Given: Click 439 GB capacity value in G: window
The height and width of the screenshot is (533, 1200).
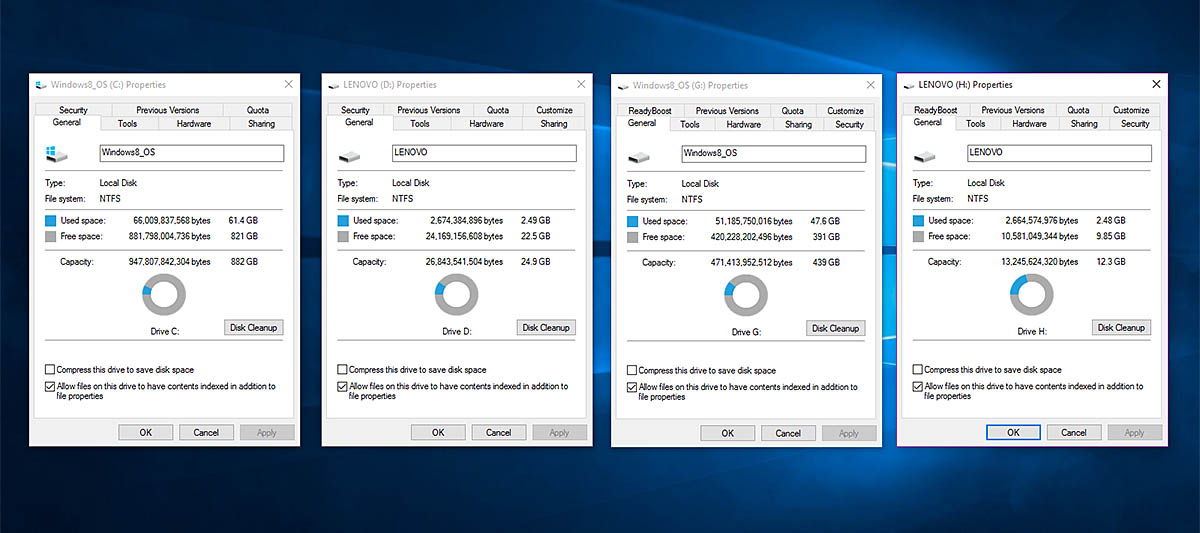Looking at the screenshot, I should click(827, 262).
